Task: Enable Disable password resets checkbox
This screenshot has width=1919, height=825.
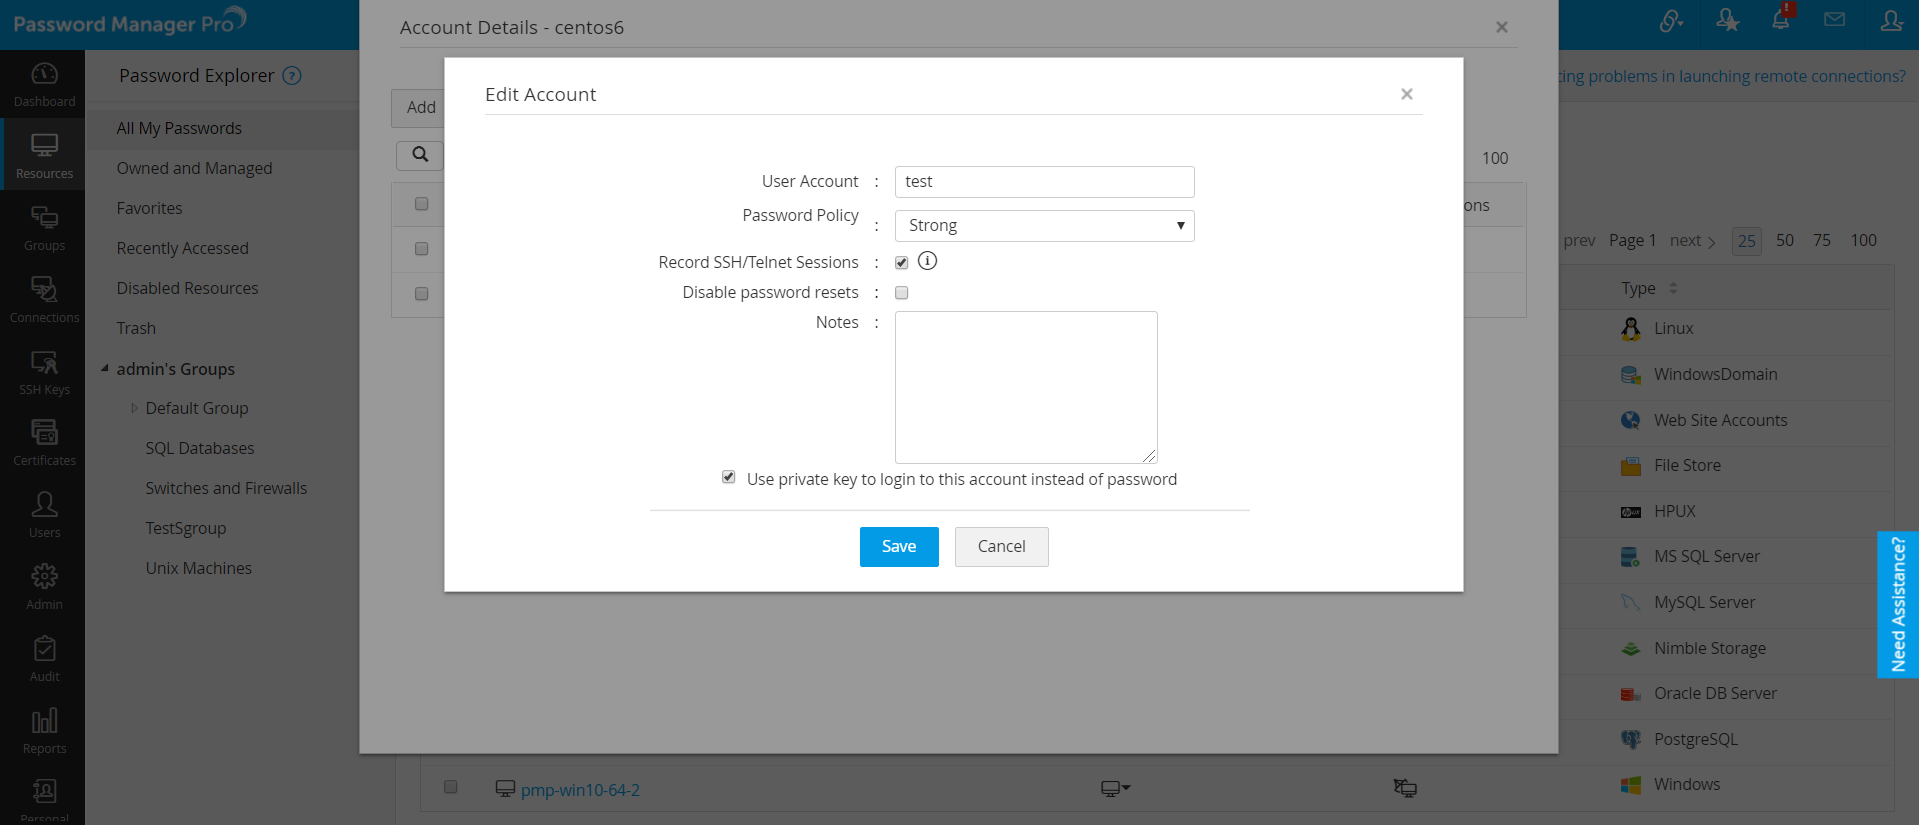Action: 902,293
